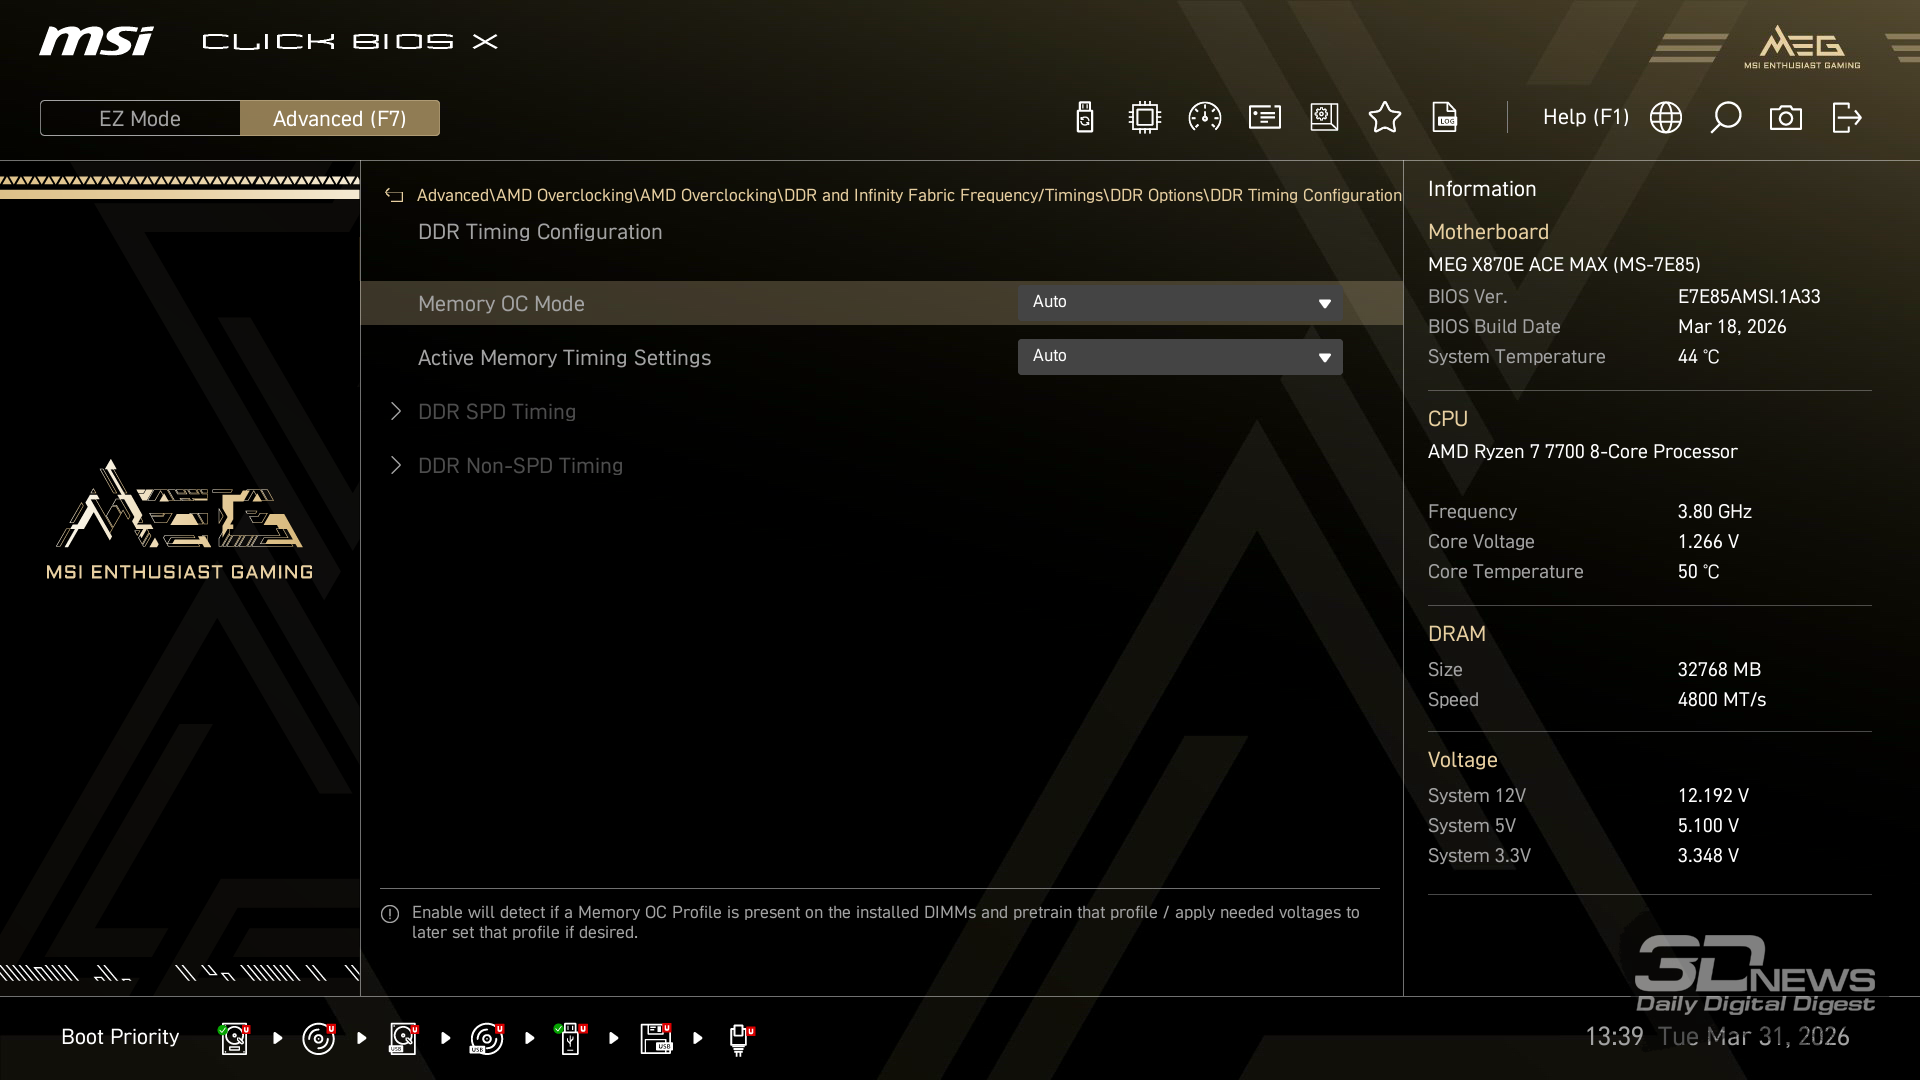Select the USB CD/DVD boot device icon
Image resolution: width=1920 pixels, height=1080 pixels.
487,1038
